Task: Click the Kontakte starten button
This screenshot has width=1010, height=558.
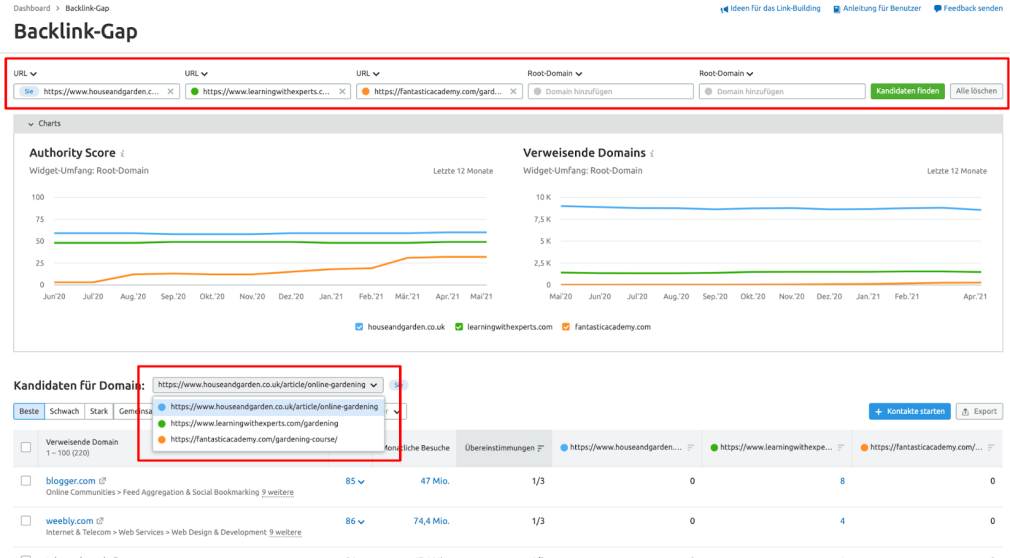Action: point(910,411)
